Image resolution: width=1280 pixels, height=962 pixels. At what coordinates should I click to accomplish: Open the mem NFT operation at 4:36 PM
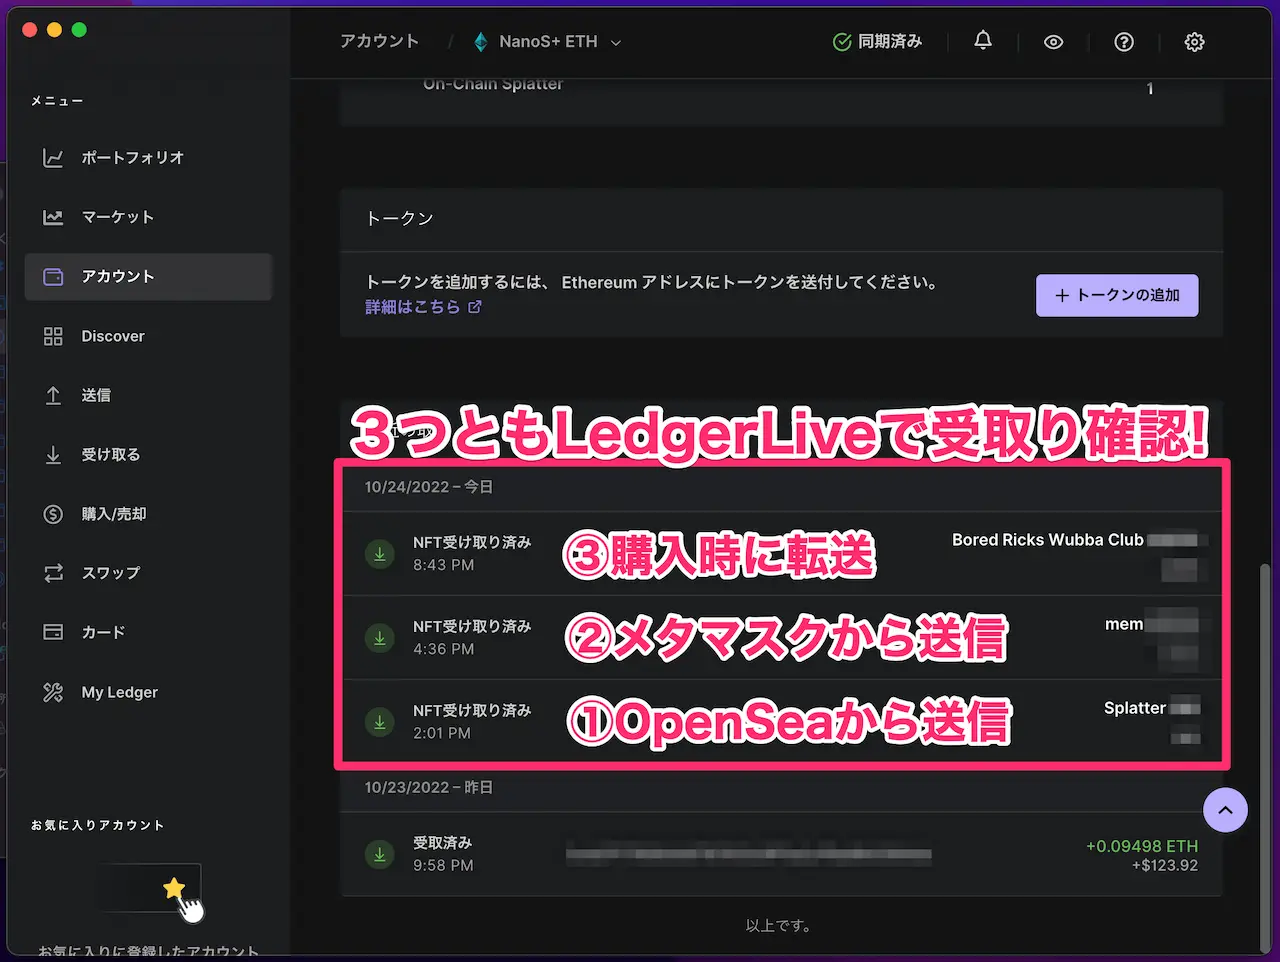782,638
